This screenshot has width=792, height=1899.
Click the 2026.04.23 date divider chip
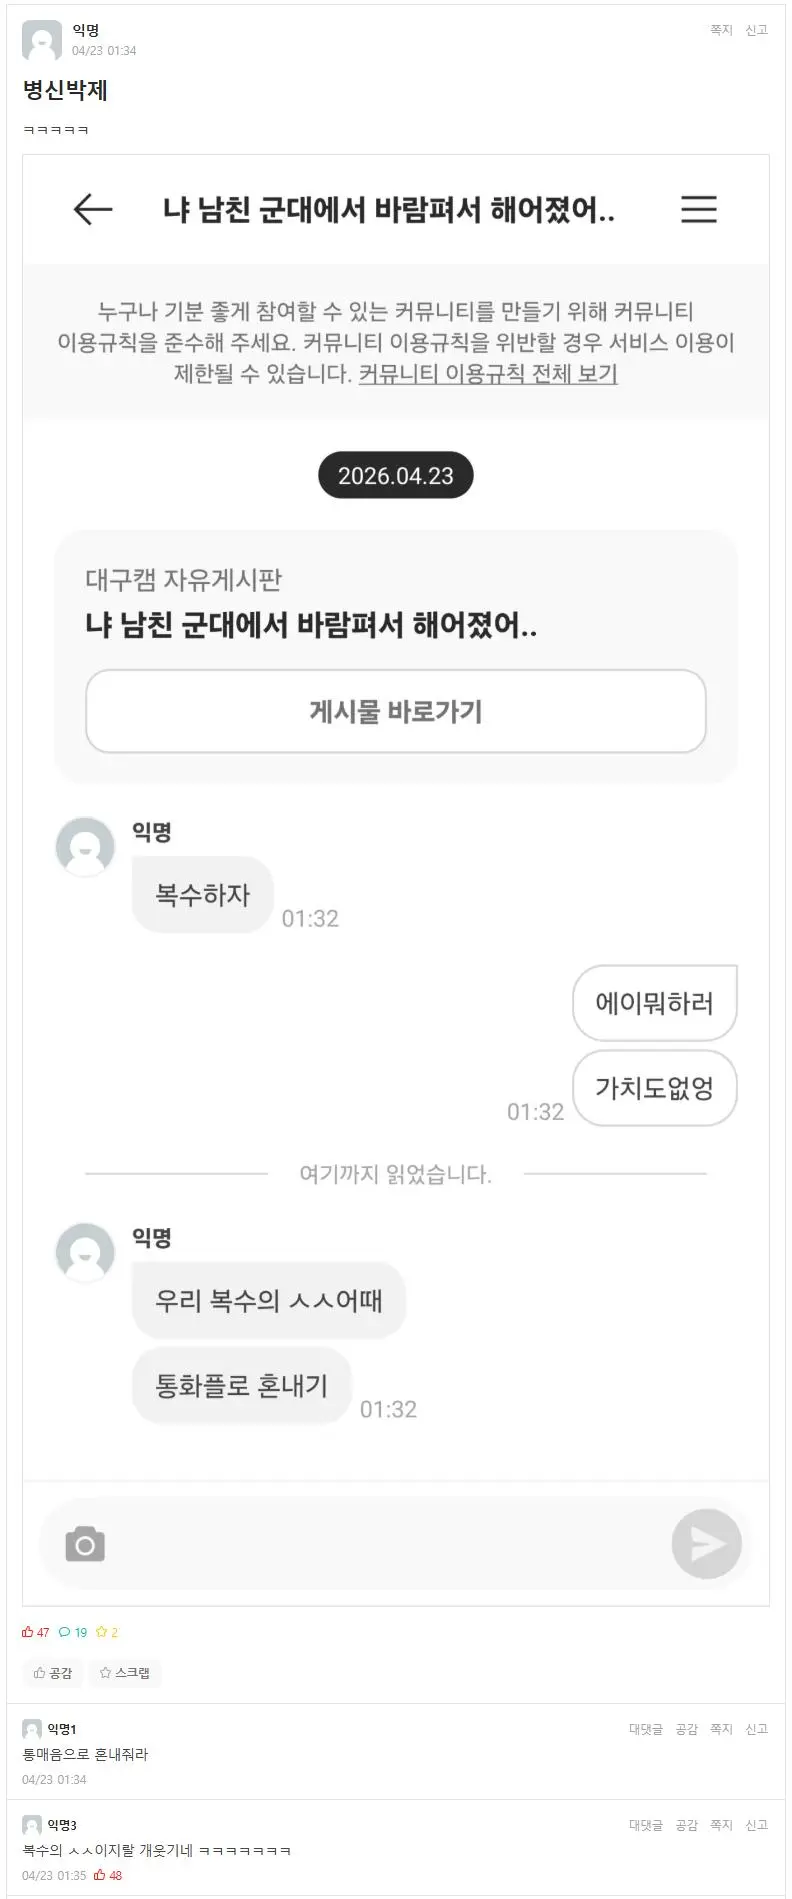pyautogui.click(x=395, y=475)
